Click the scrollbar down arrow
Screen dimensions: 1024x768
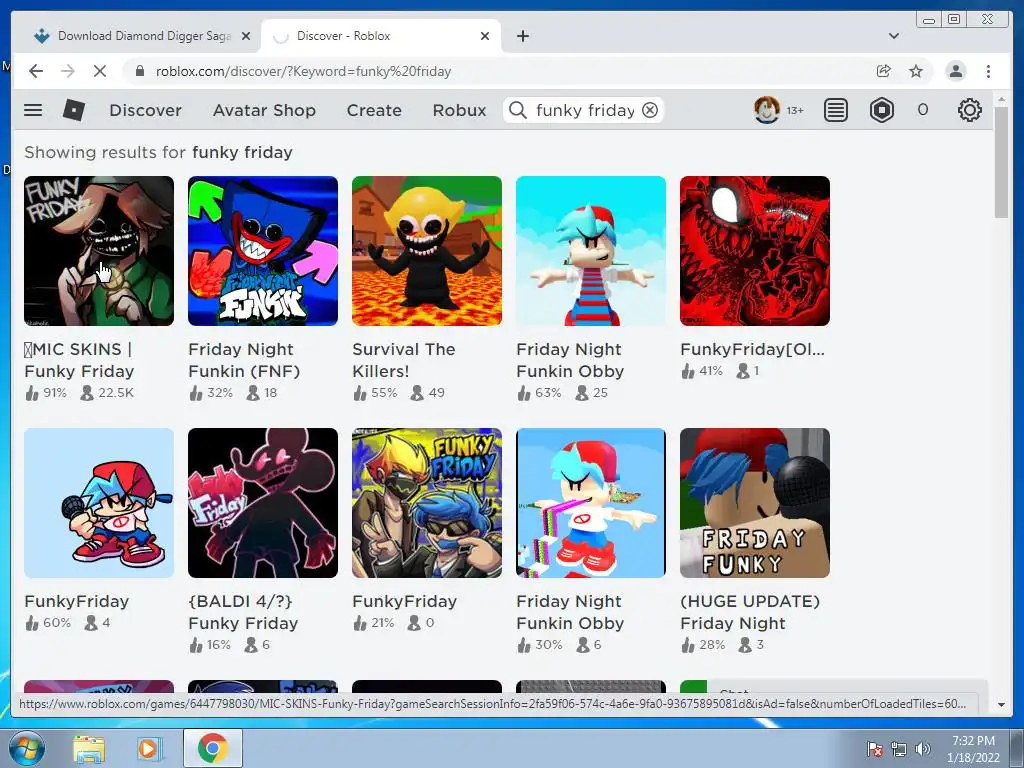click(1001, 705)
